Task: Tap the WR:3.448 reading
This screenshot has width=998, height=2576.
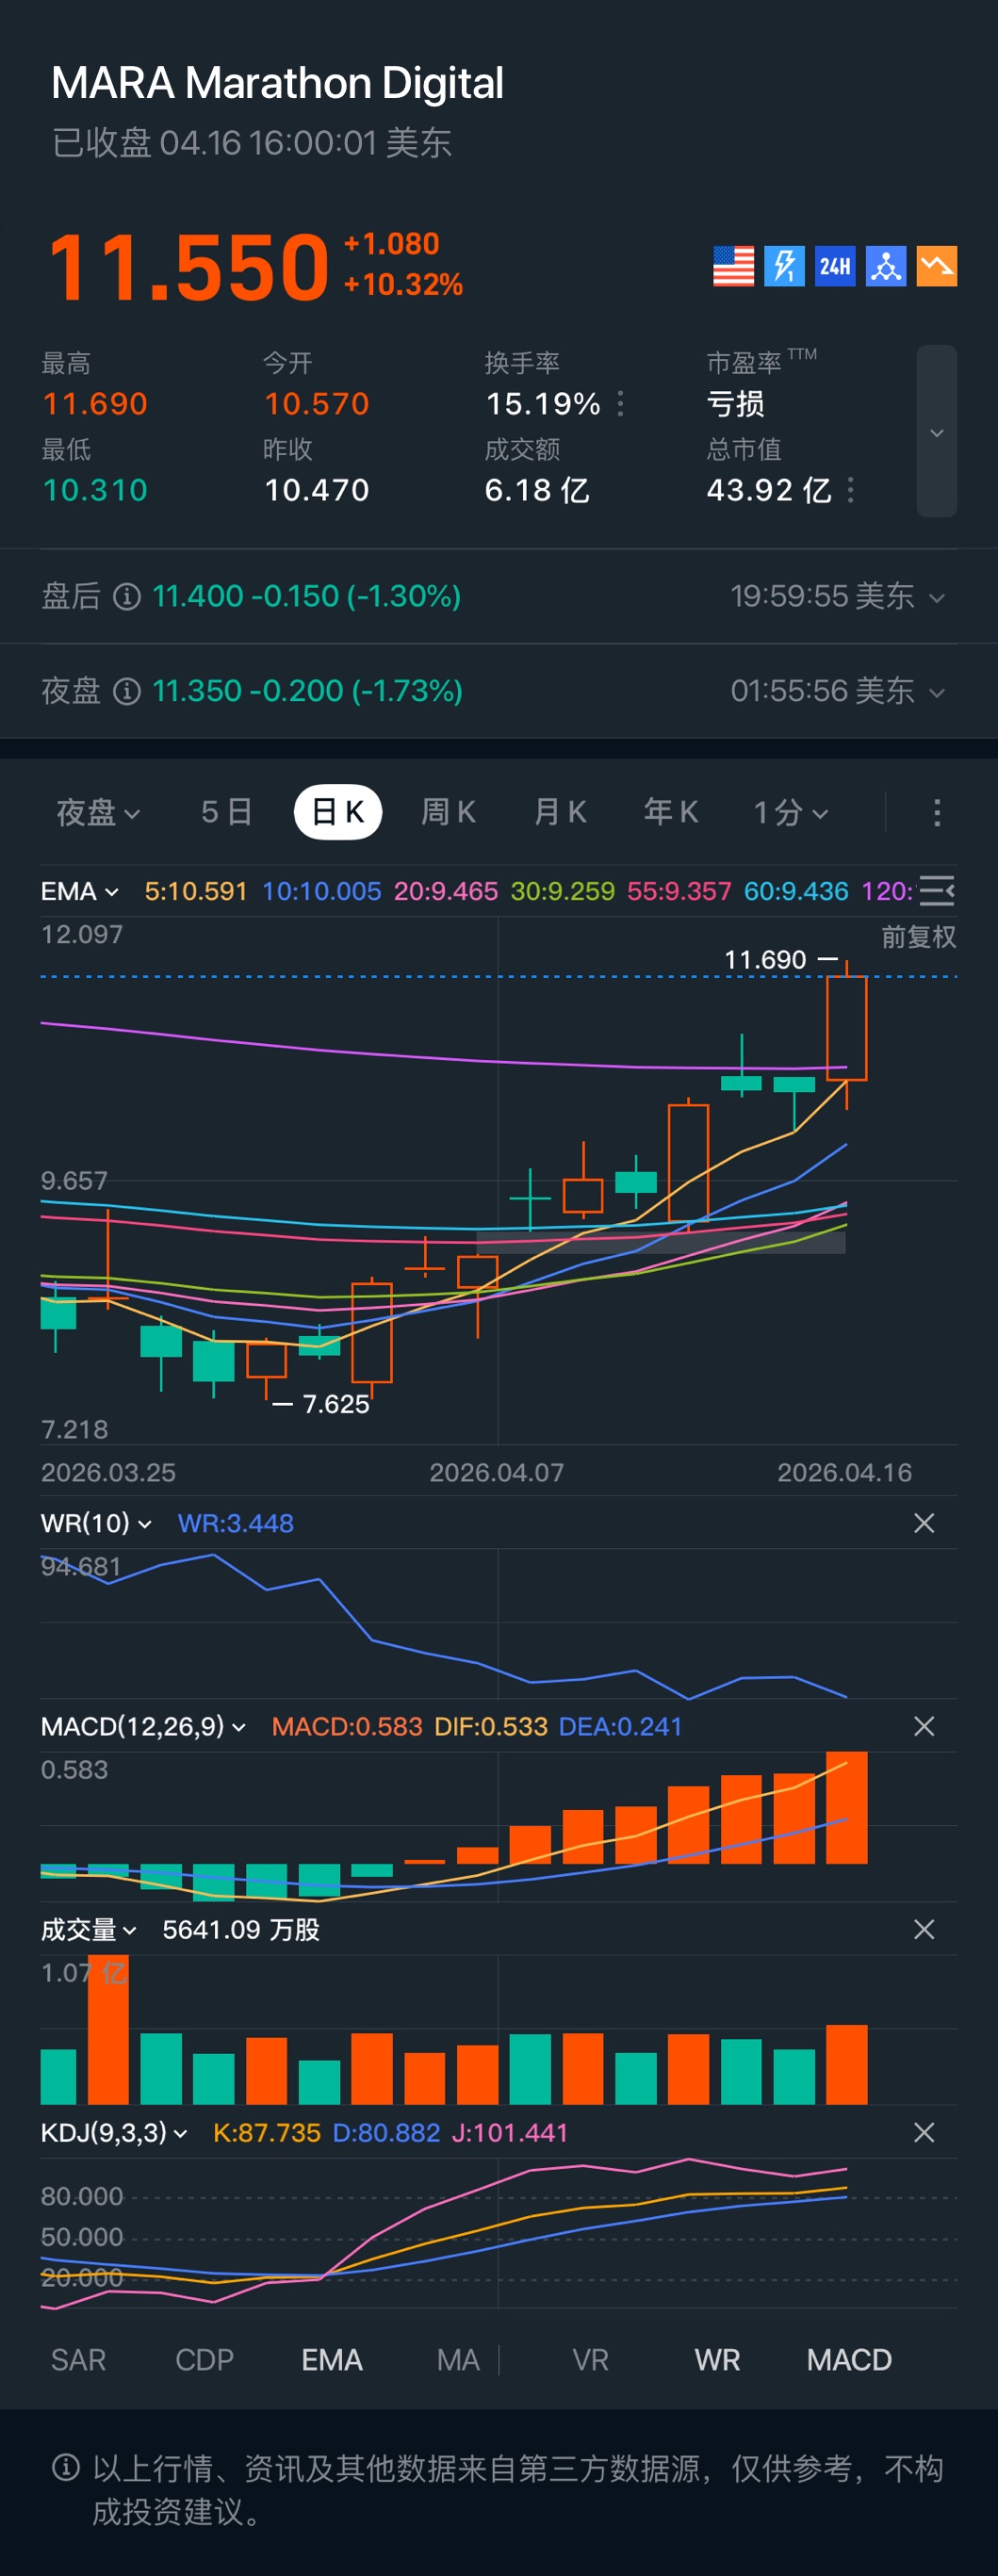Action: pyautogui.click(x=236, y=1523)
